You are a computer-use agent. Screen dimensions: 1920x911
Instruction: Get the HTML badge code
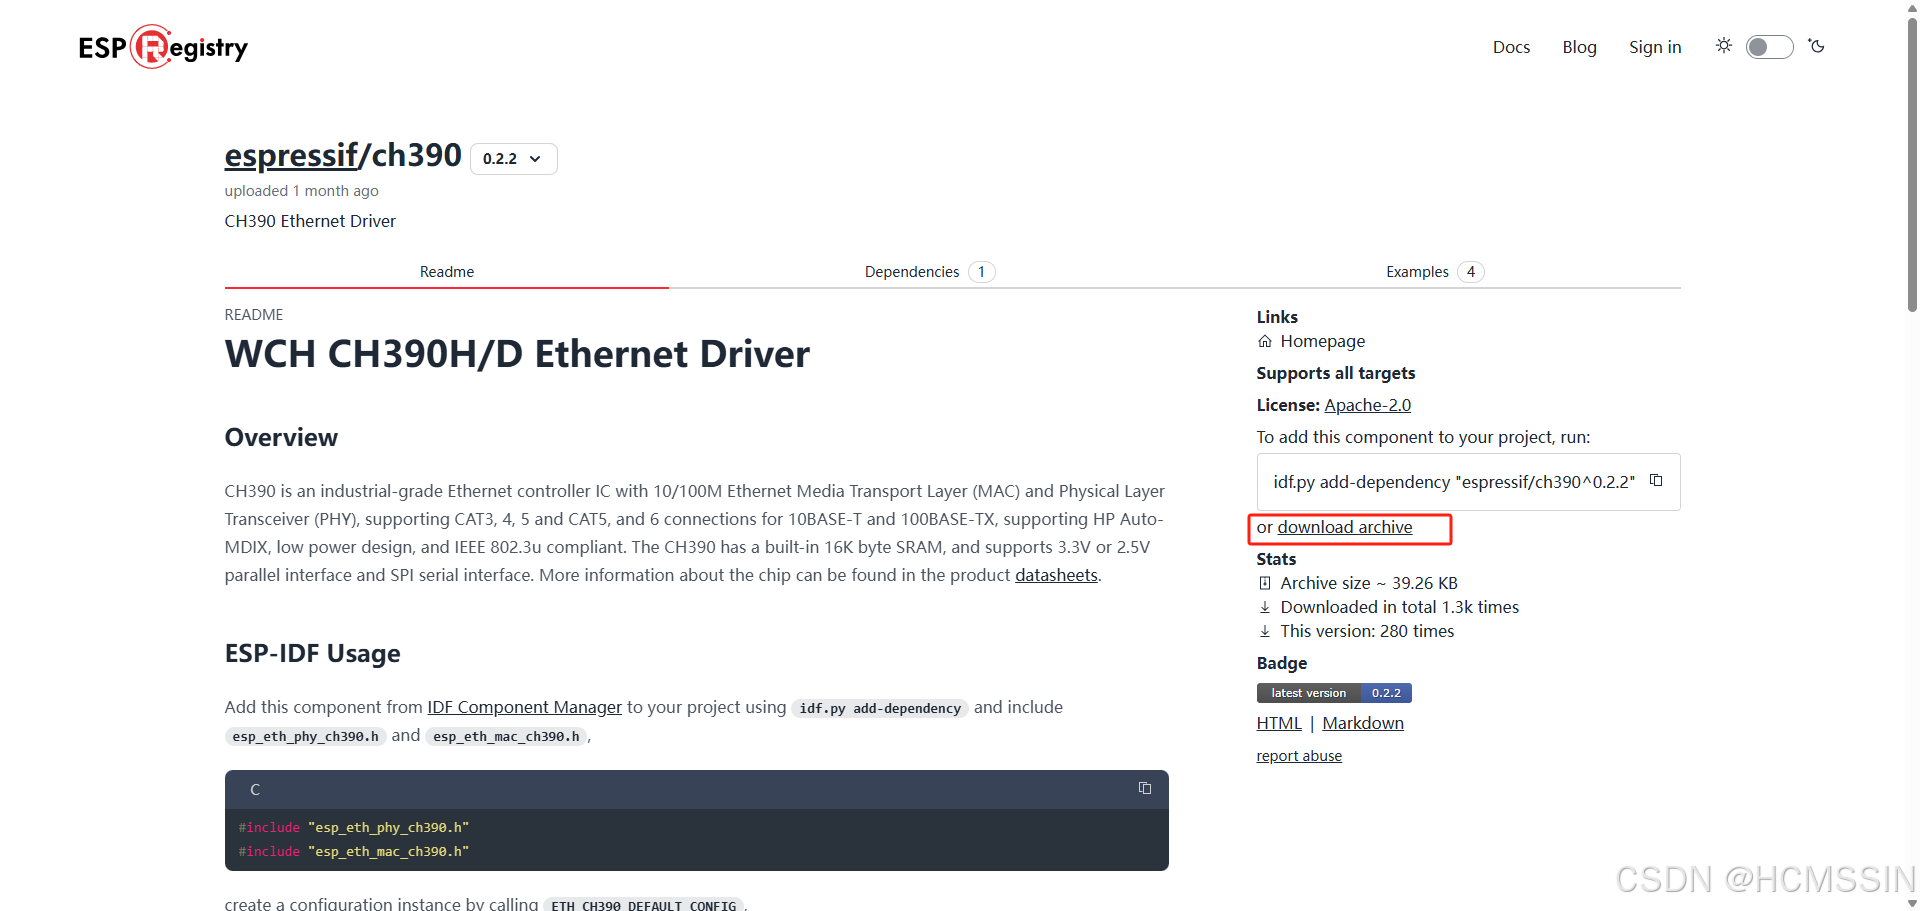(x=1279, y=723)
